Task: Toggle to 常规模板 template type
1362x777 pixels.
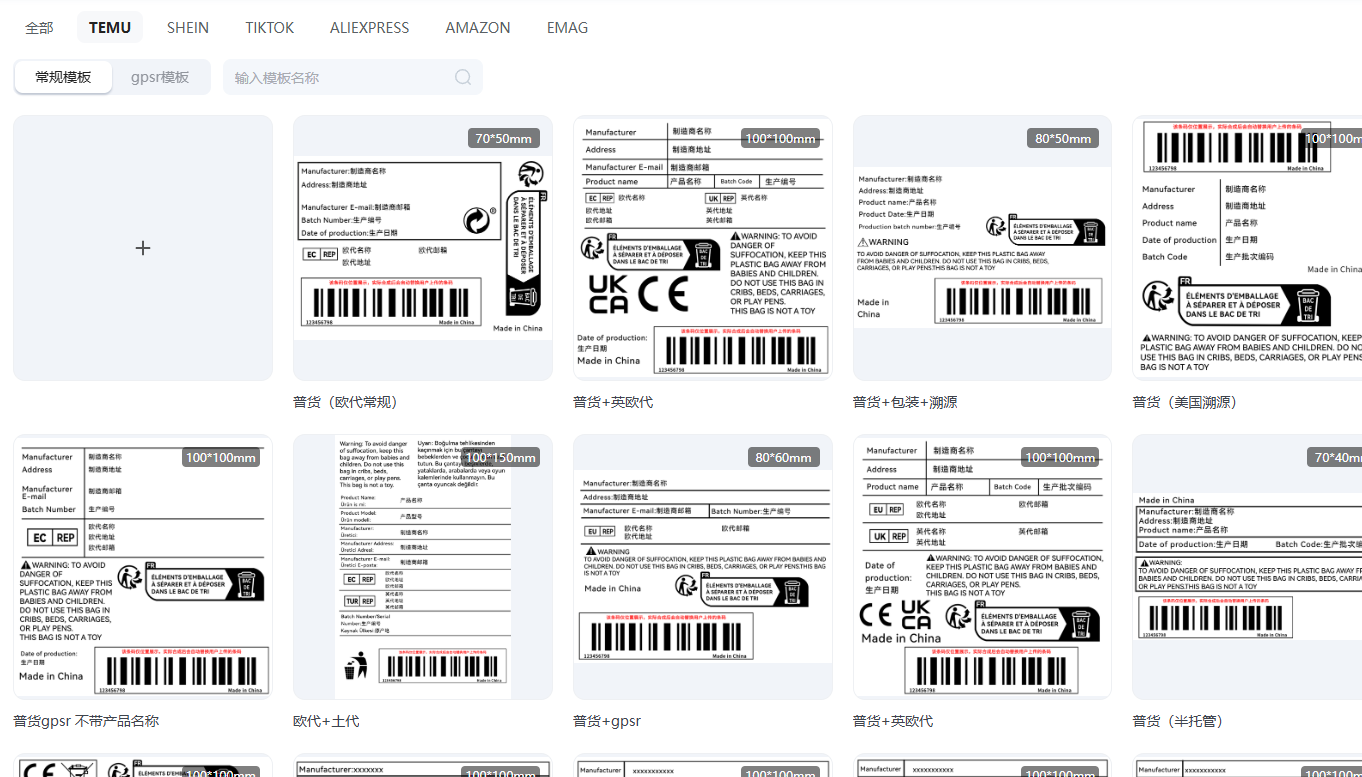Action: 63,77
